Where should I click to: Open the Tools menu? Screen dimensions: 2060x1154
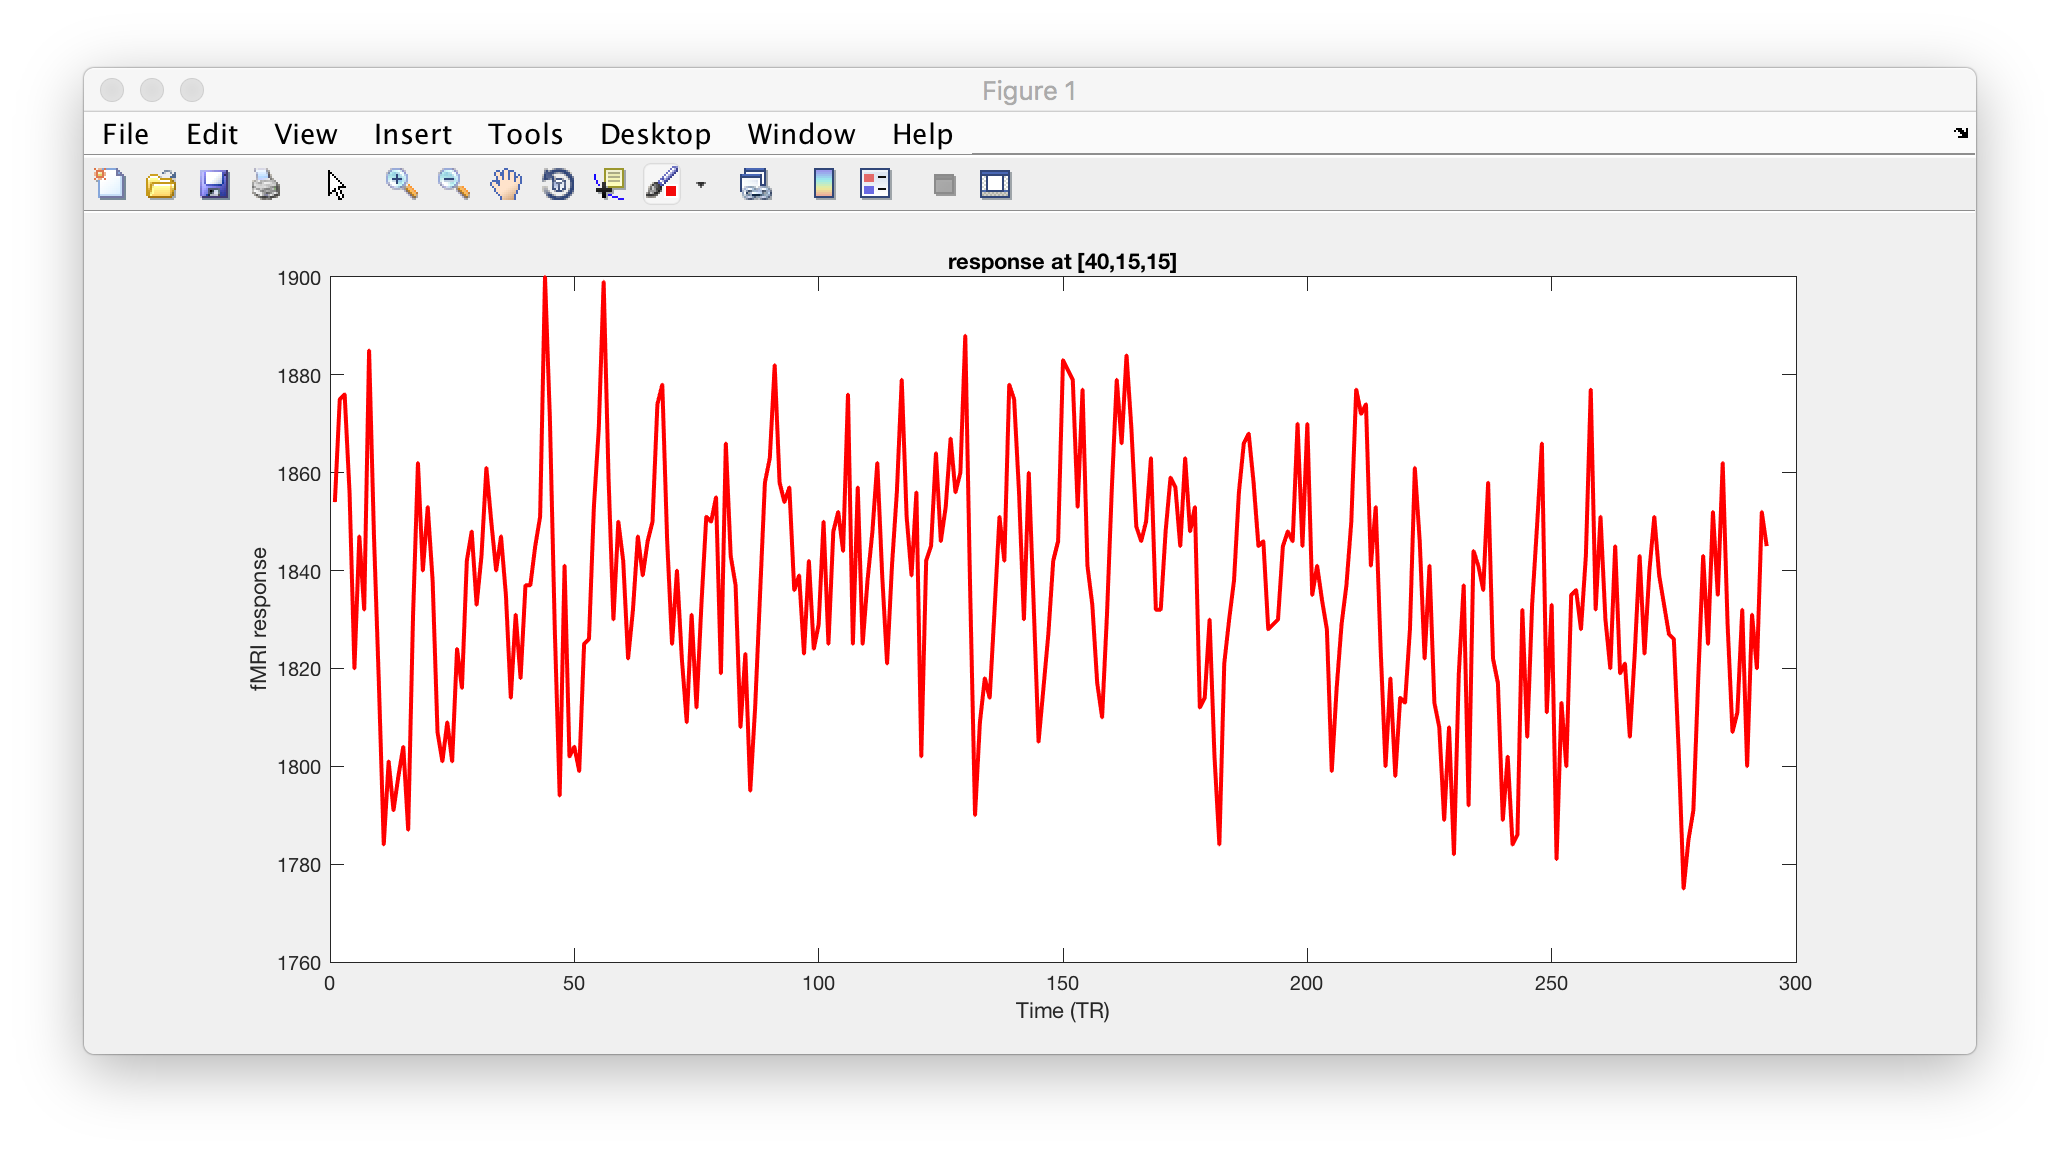(x=525, y=134)
